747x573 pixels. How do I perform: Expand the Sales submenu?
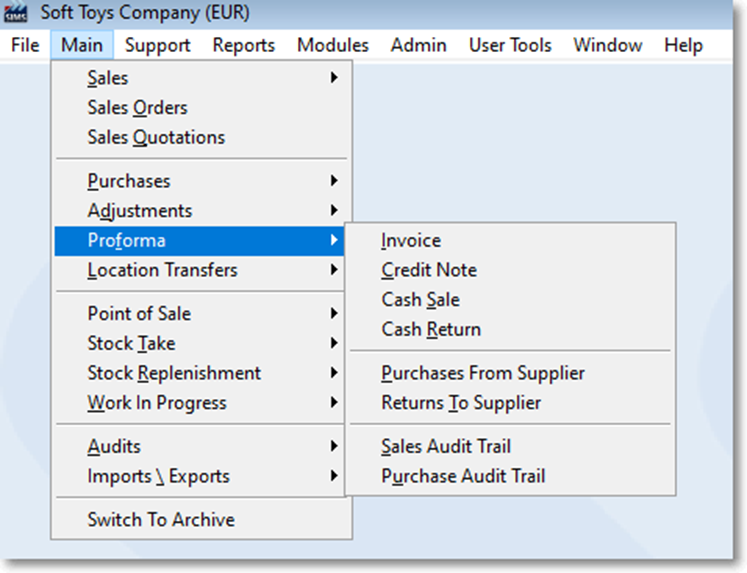[x=199, y=78]
